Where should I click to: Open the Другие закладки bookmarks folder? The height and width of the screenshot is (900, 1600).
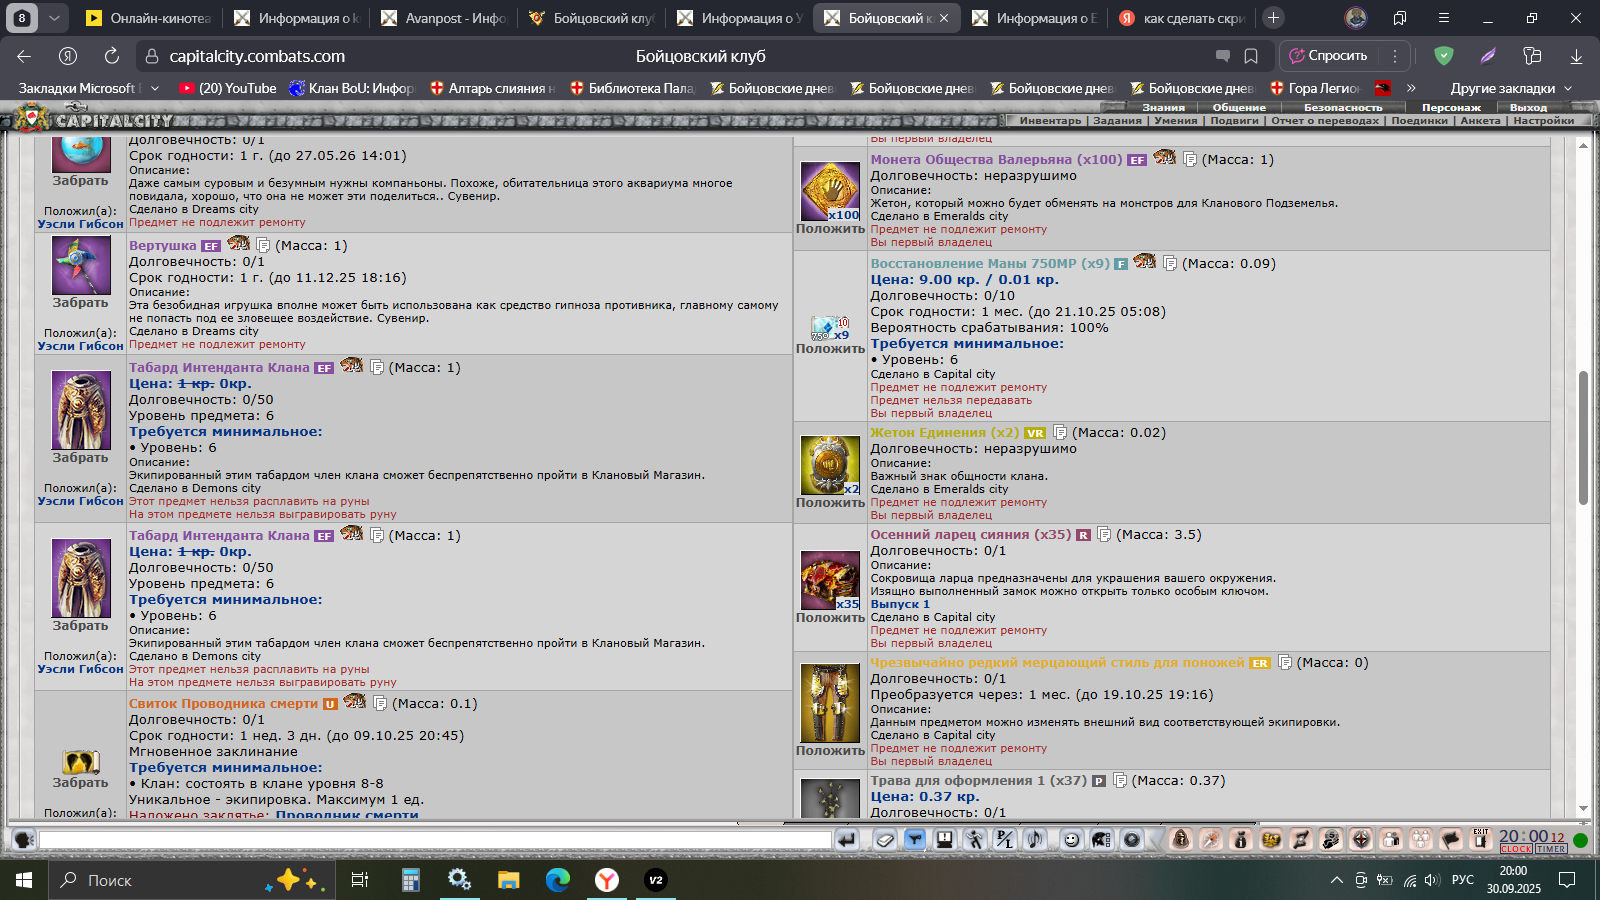click(1510, 88)
